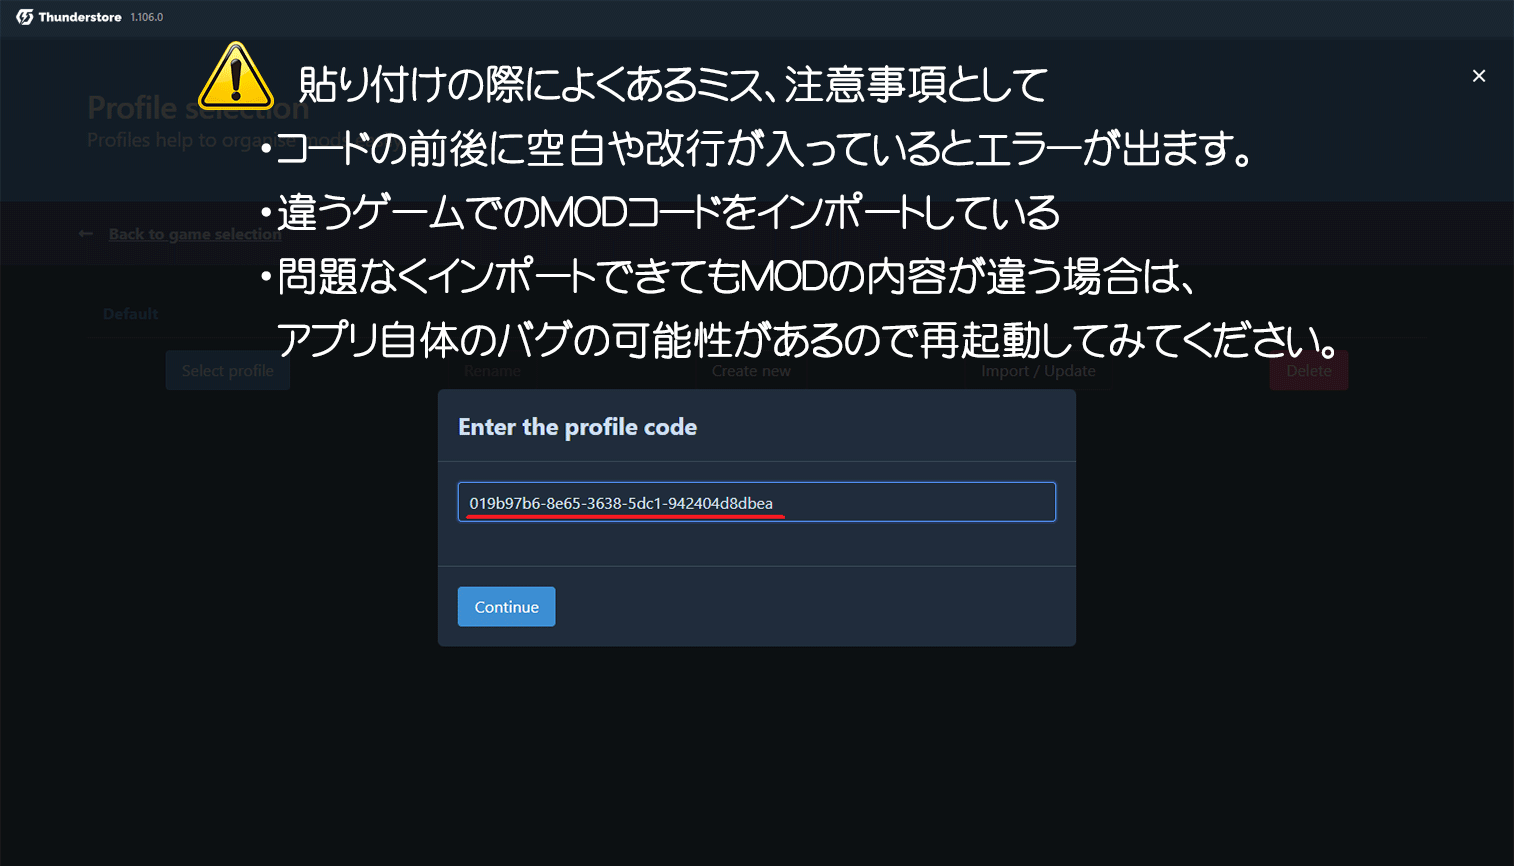This screenshot has width=1514, height=866.
Task: Click the yellow warning triangle icon
Action: pyautogui.click(x=236, y=76)
